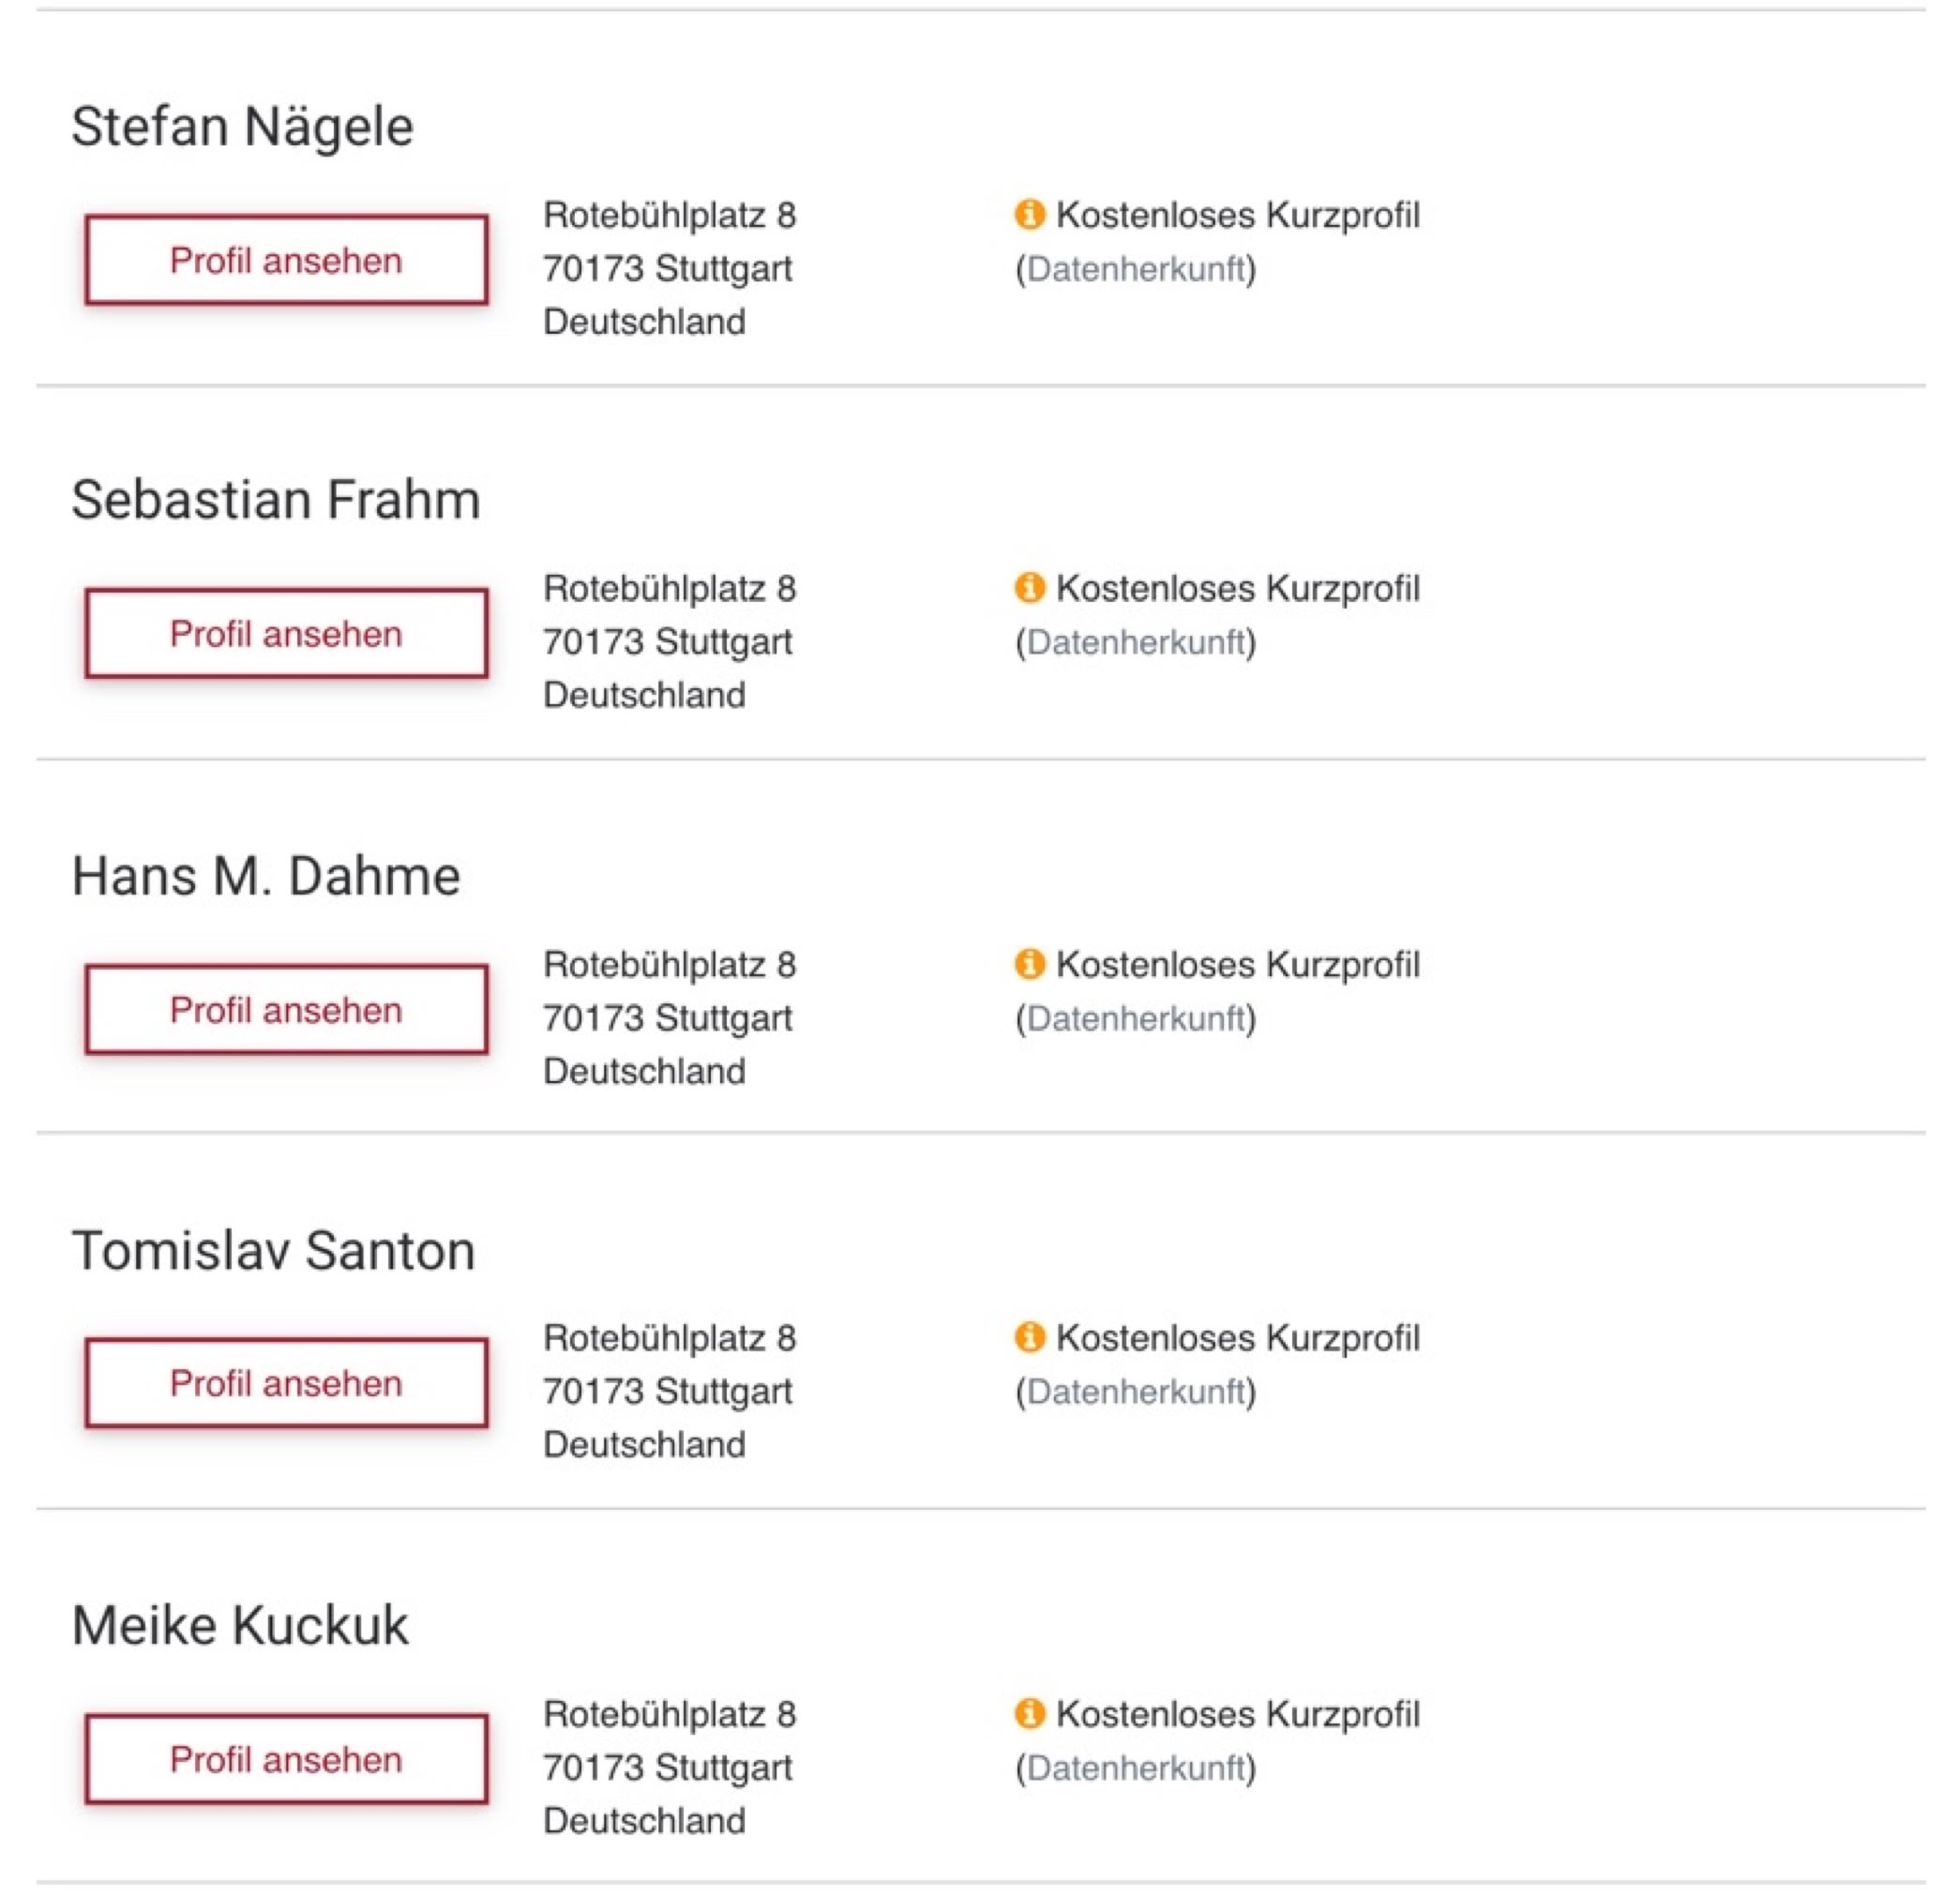Viewport: 1960px width, 1896px height.
Task: Open Tomislav Santon's Datenherkunft link
Action: (x=1135, y=1392)
